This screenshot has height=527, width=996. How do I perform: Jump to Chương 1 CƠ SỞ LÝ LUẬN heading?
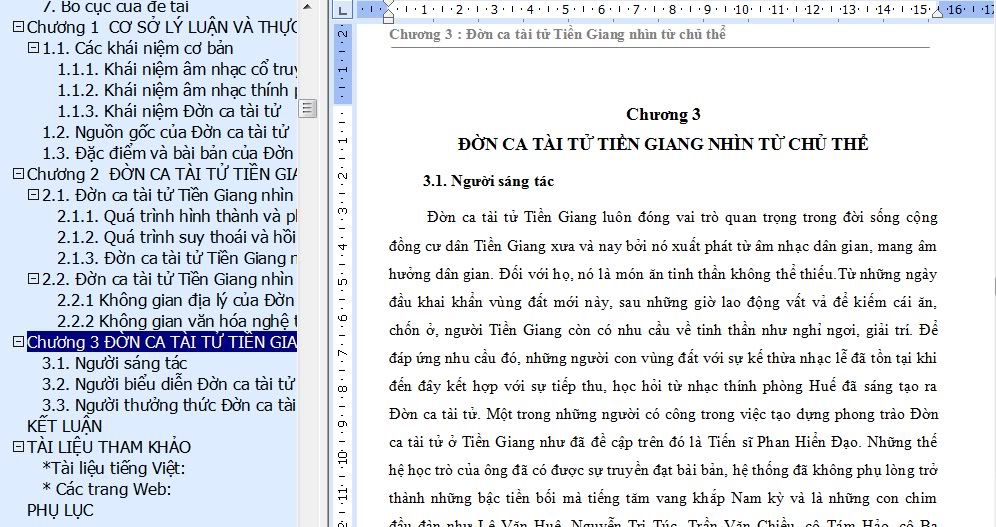(162, 27)
